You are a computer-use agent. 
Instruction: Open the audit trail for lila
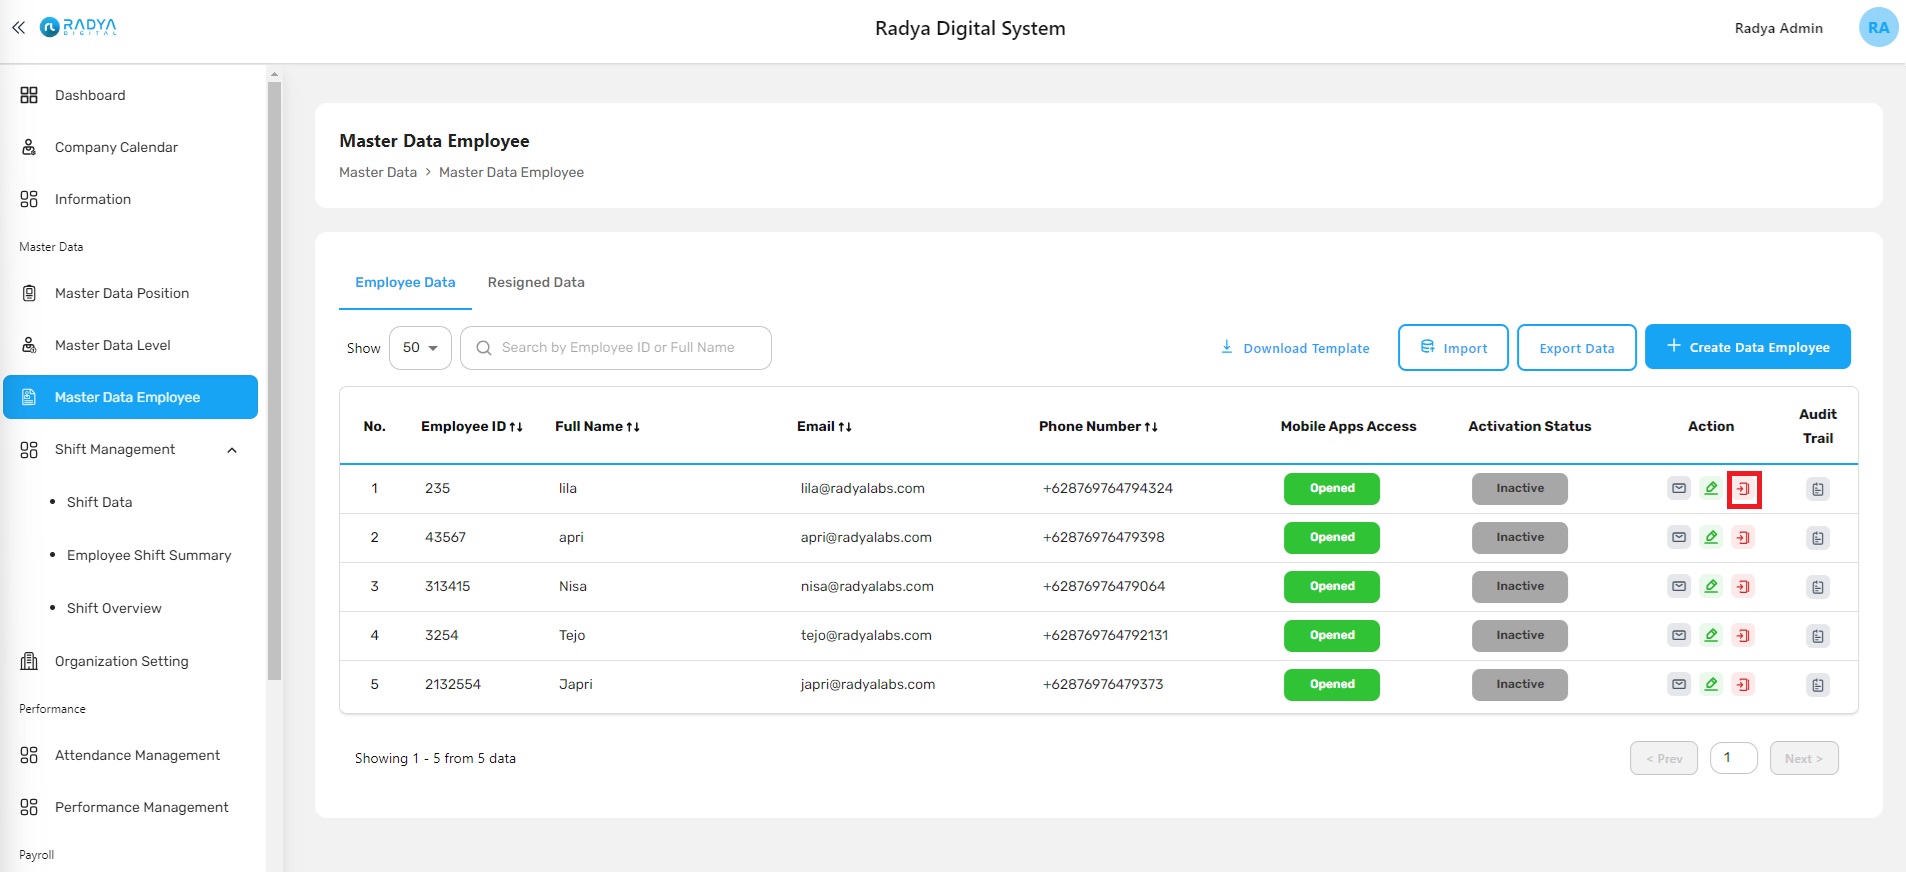(x=1818, y=489)
